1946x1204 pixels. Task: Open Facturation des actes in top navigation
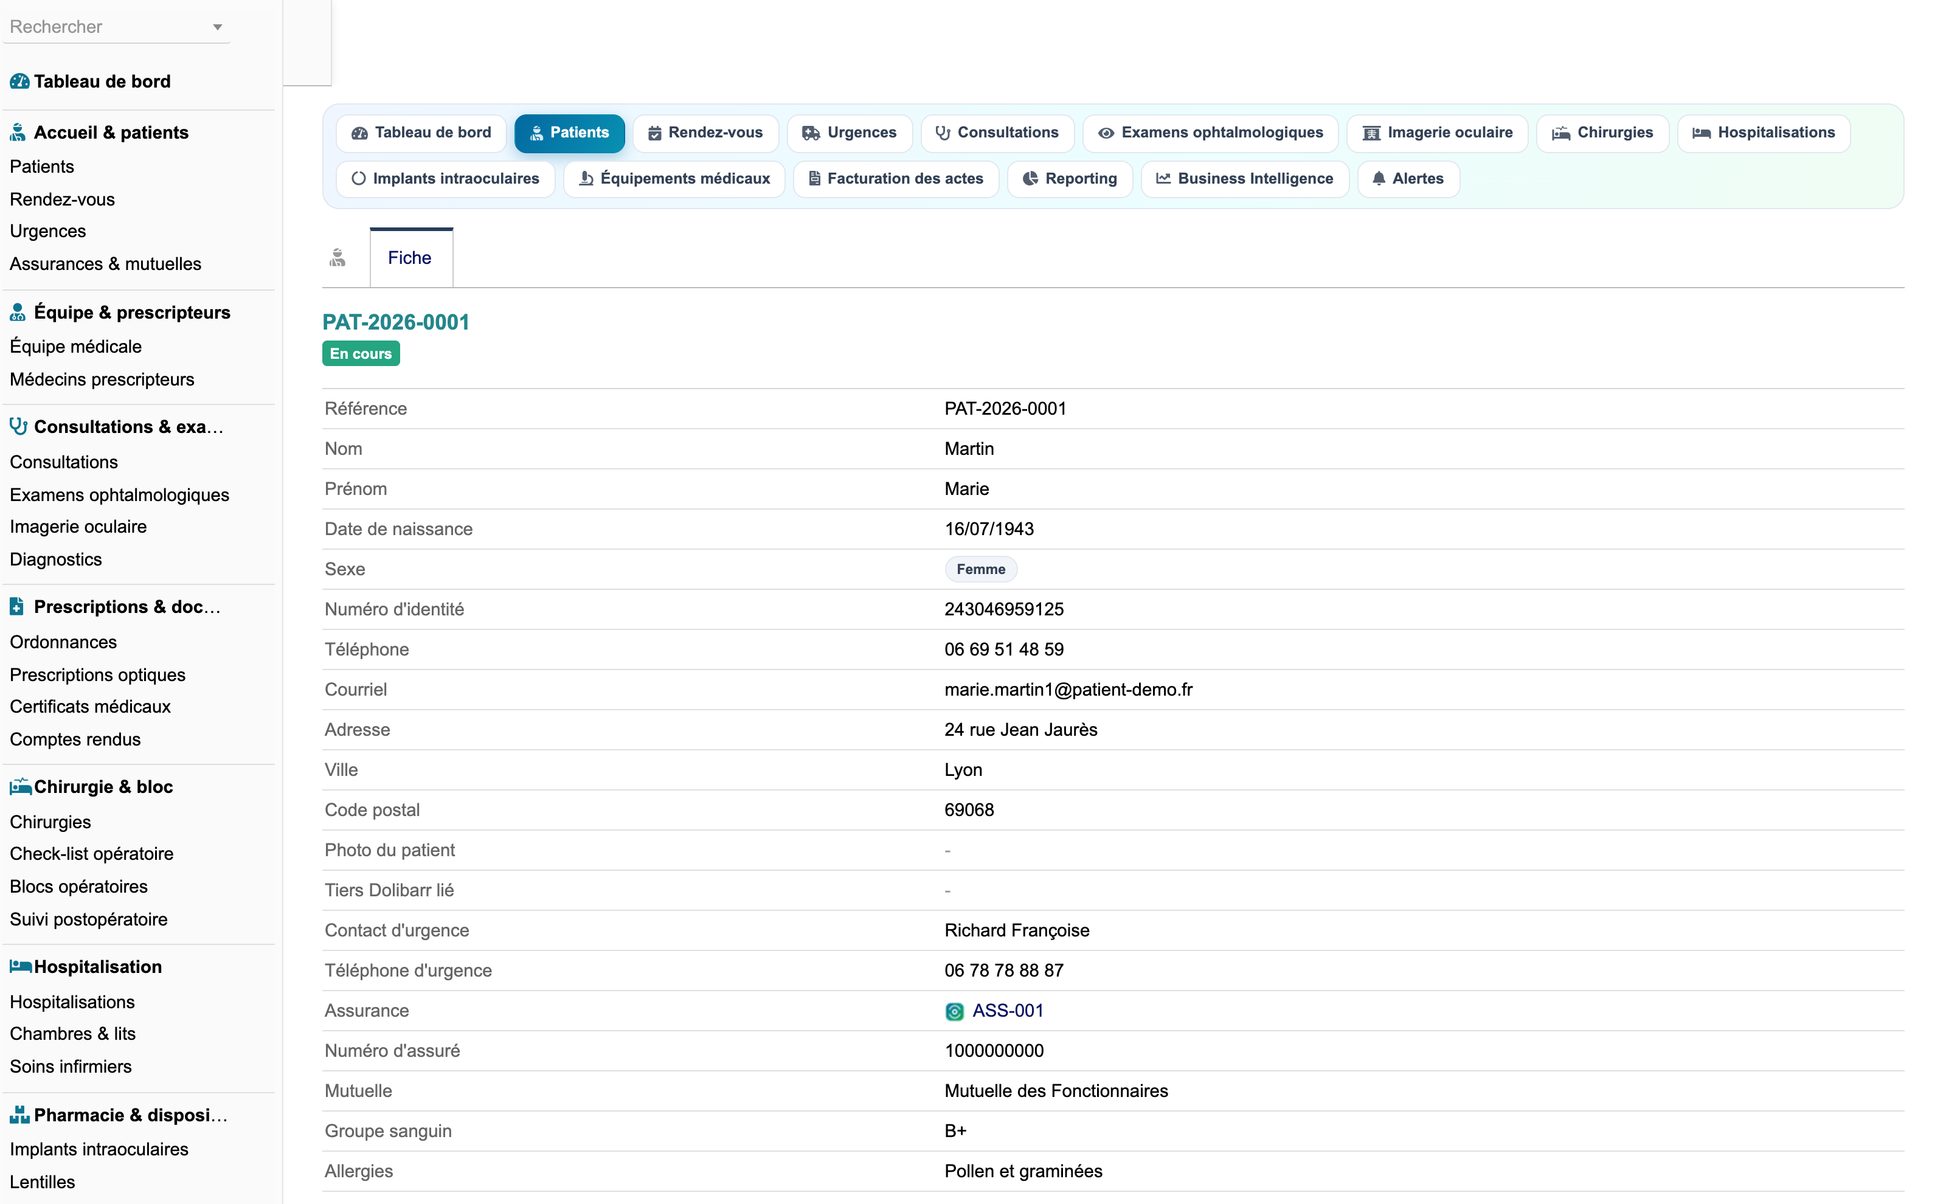[897, 179]
